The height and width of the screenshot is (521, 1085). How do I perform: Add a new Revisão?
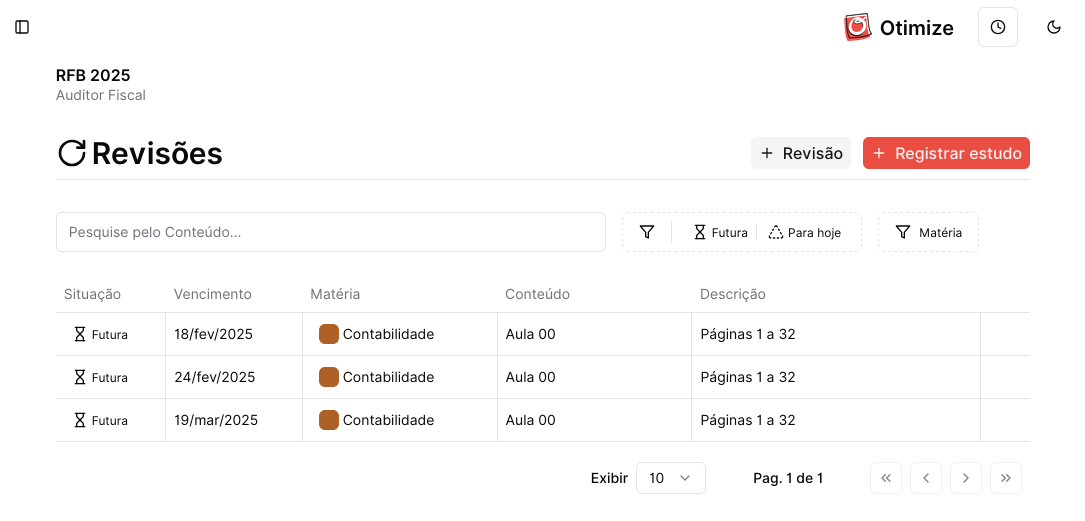801,153
